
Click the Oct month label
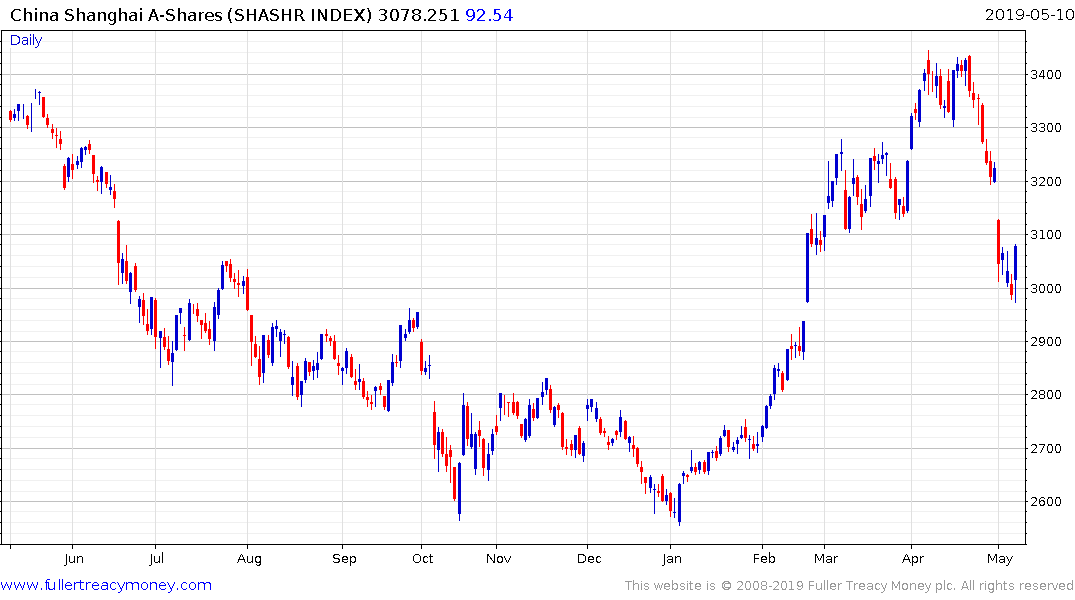tap(422, 559)
